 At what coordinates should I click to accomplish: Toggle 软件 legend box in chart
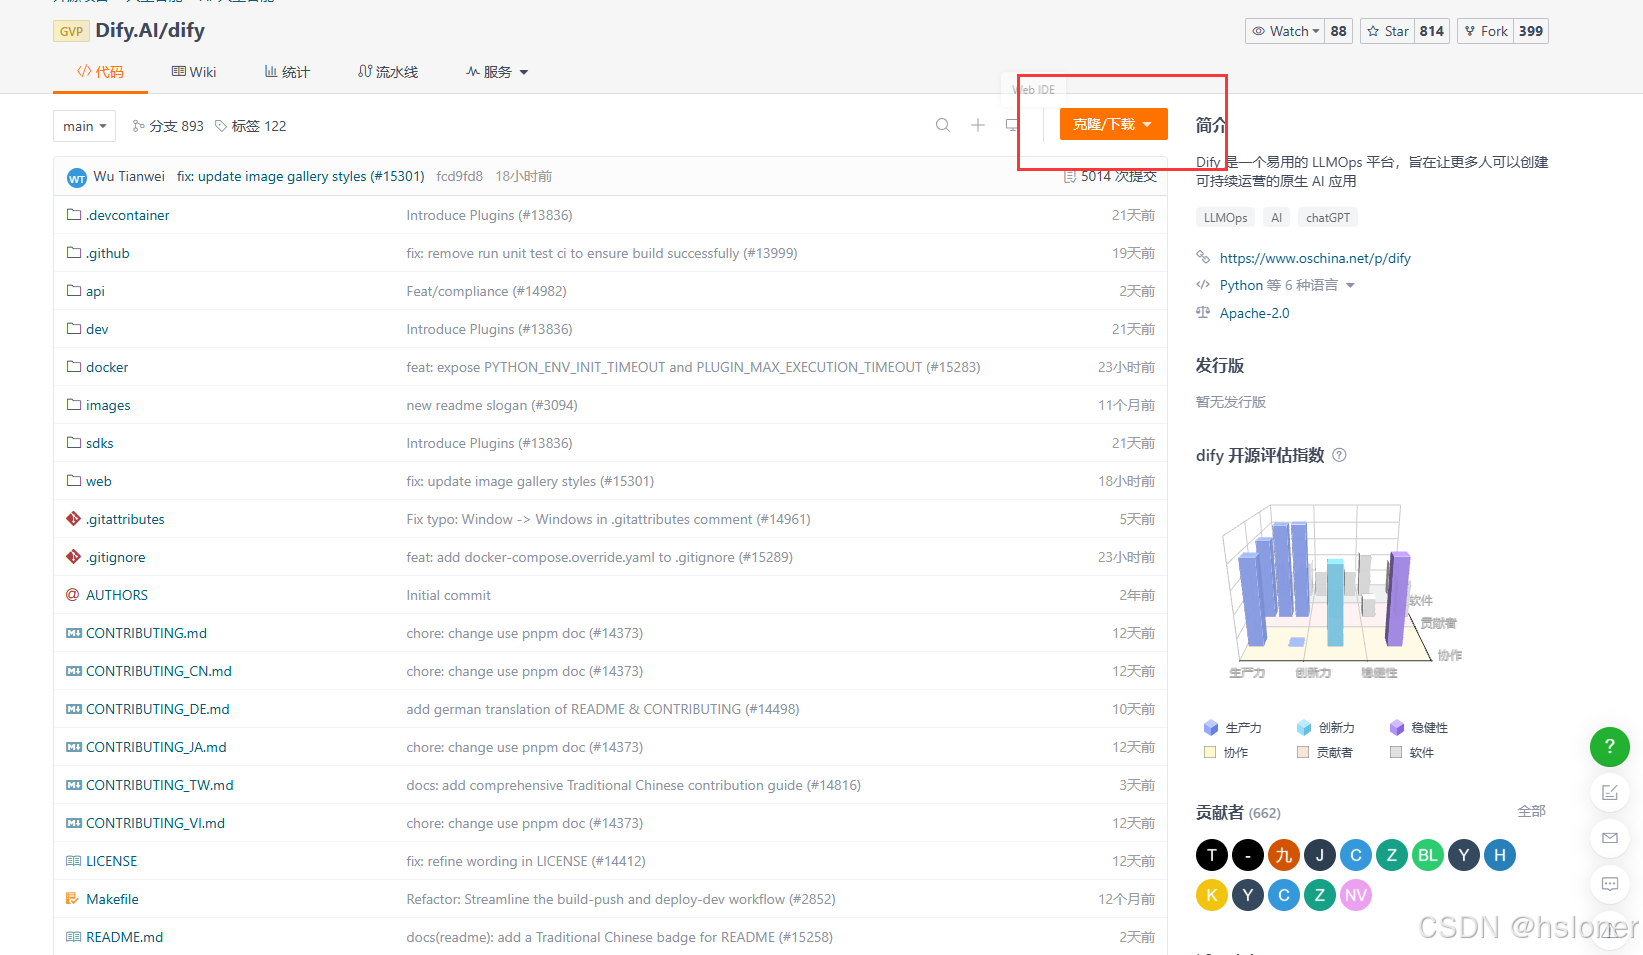(1396, 752)
